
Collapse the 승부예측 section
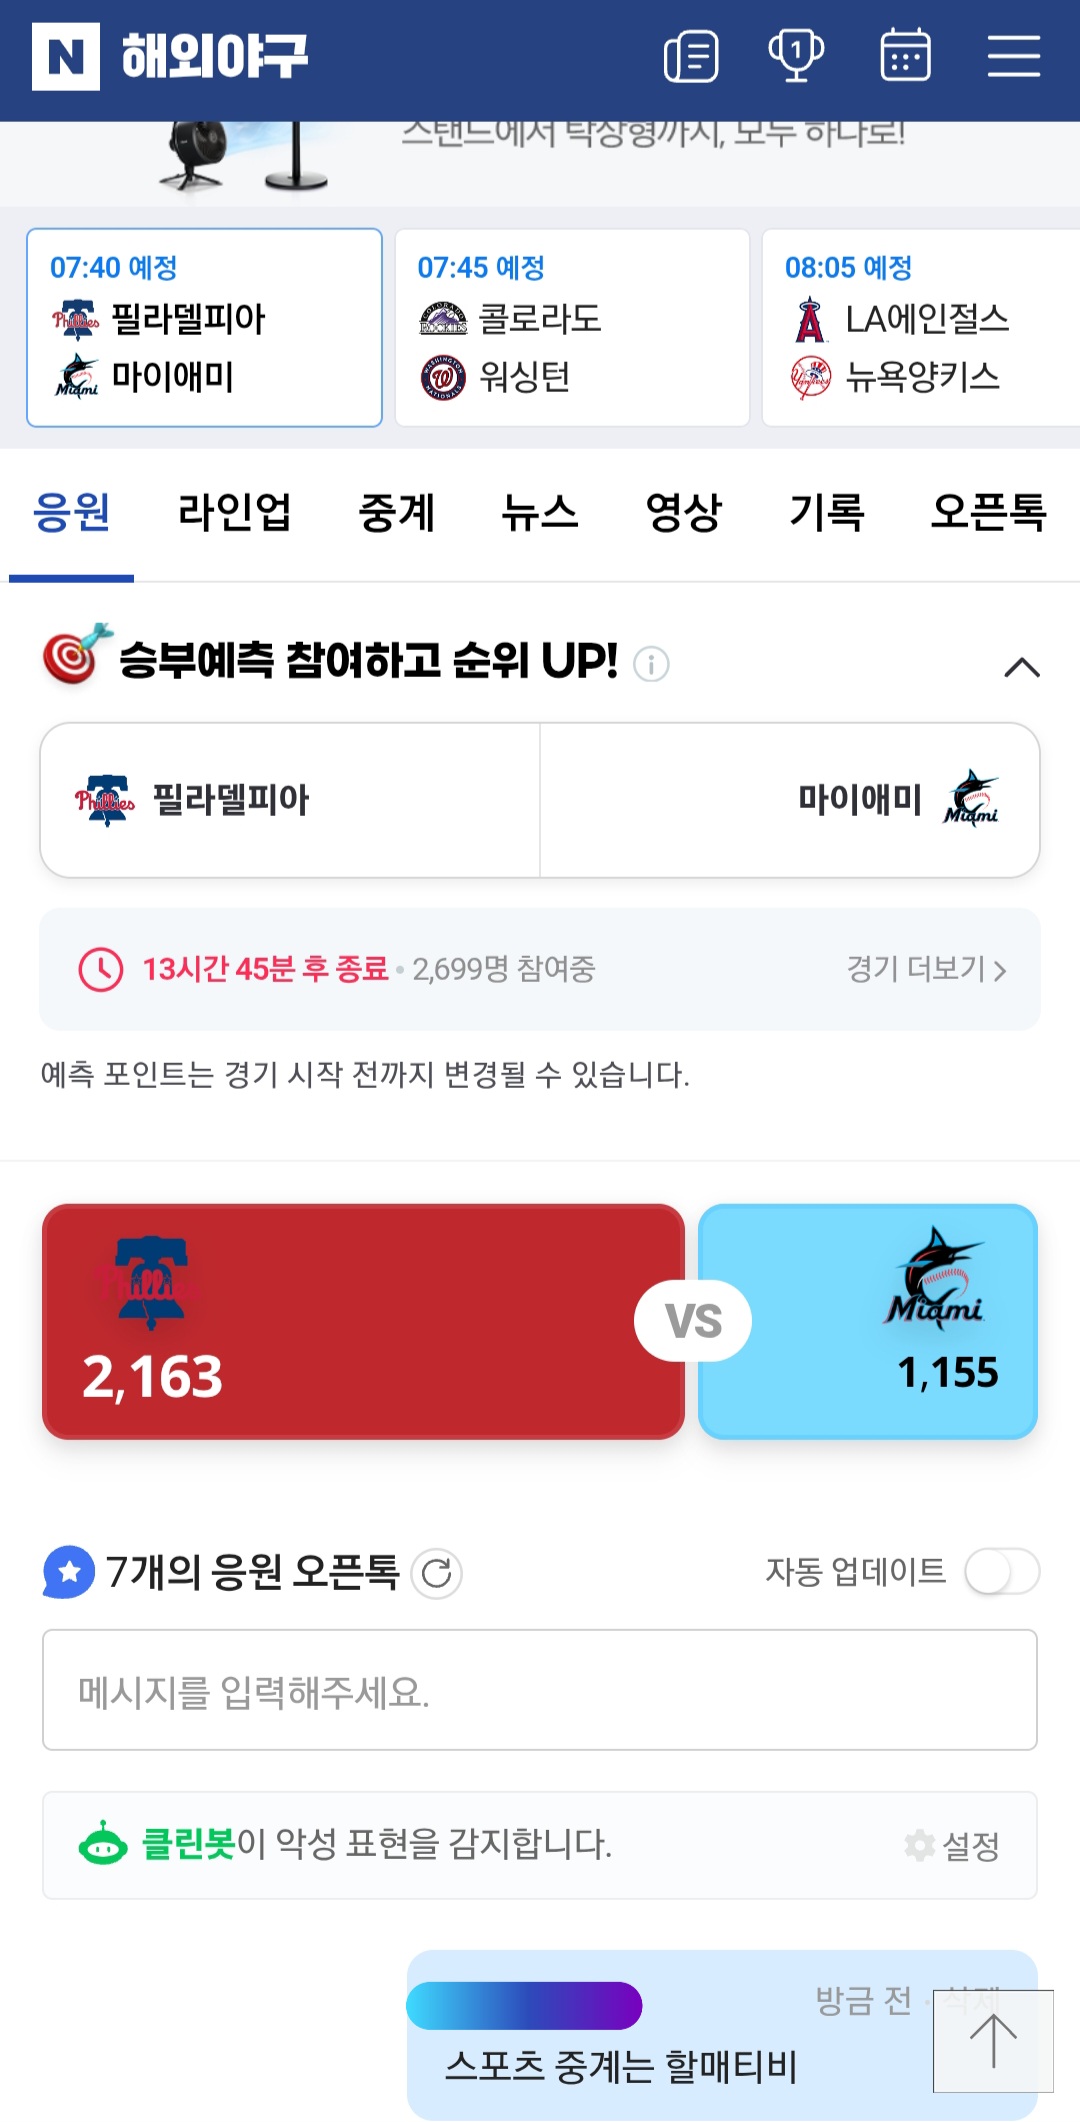pyautogui.click(x=1021, y=667)
